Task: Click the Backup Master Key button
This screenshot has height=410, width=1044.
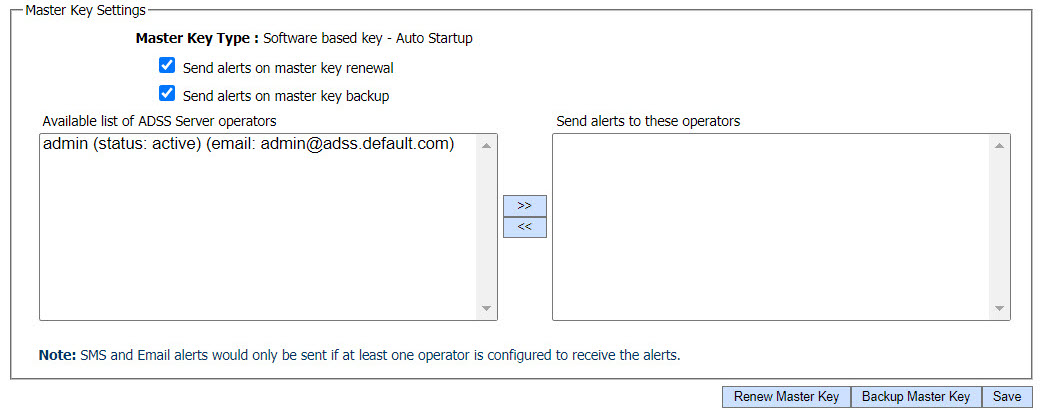Action: click(x=916, y=397)
